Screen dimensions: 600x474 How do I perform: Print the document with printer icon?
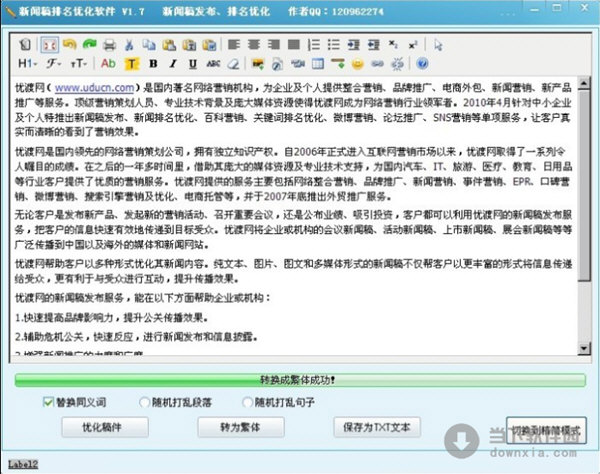pyautogui.click(x=109, y=45)
